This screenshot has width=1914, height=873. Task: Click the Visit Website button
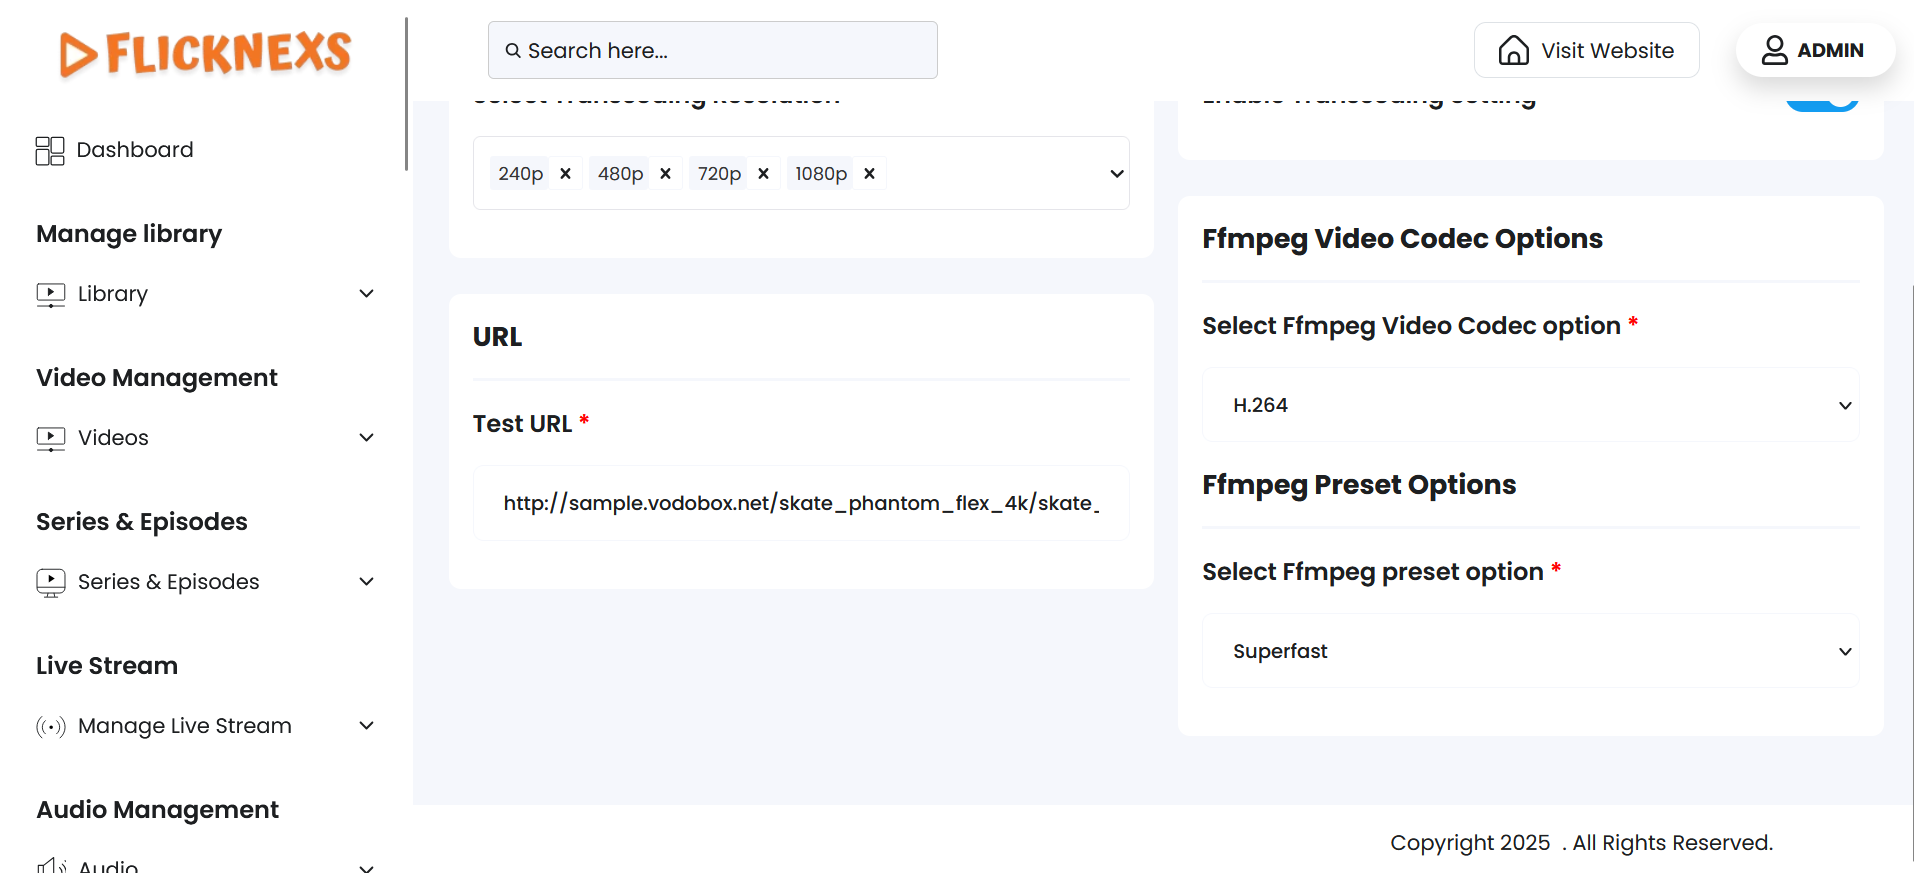pyautogui.click(x=1586, y=50)
